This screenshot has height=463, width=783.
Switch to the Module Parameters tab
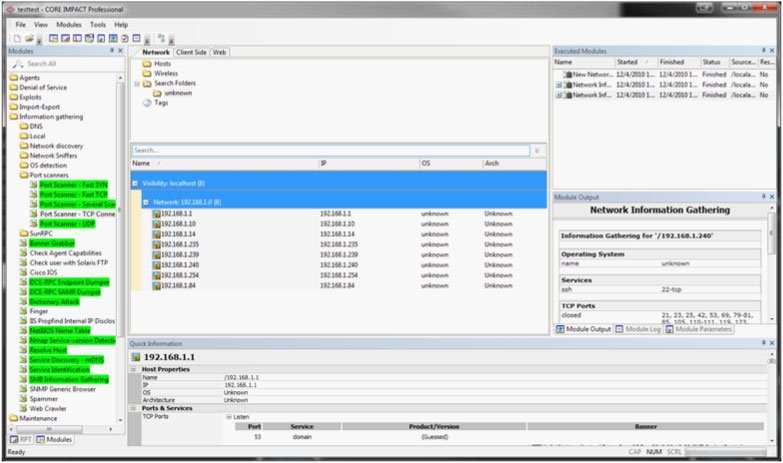(x=699, y=329)
